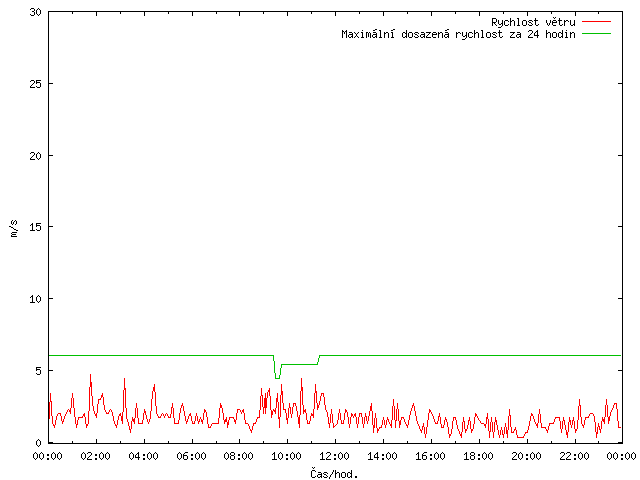Viewport: 640px width, 480px height.
Task: Click the x-axis label '02:00'
Action: [x=96, y=456]
